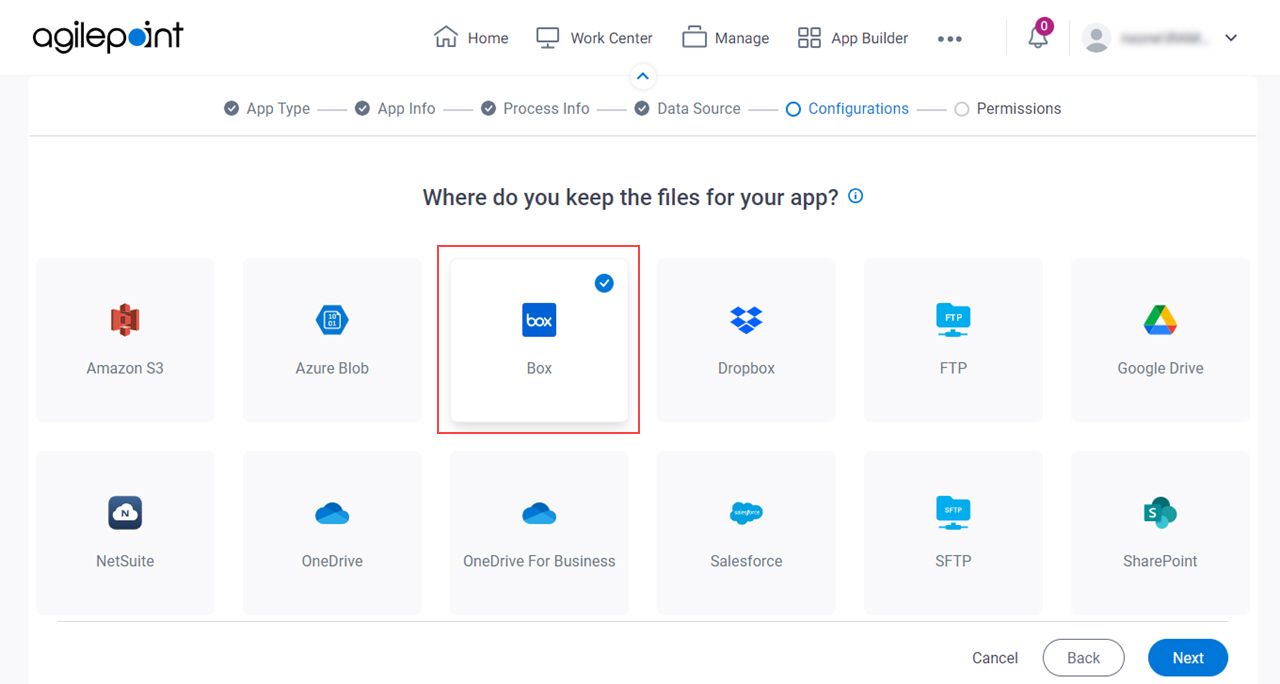Click the Manage briefcase icon
This screenshot has width=1280, height=684.
click(694, 38)
